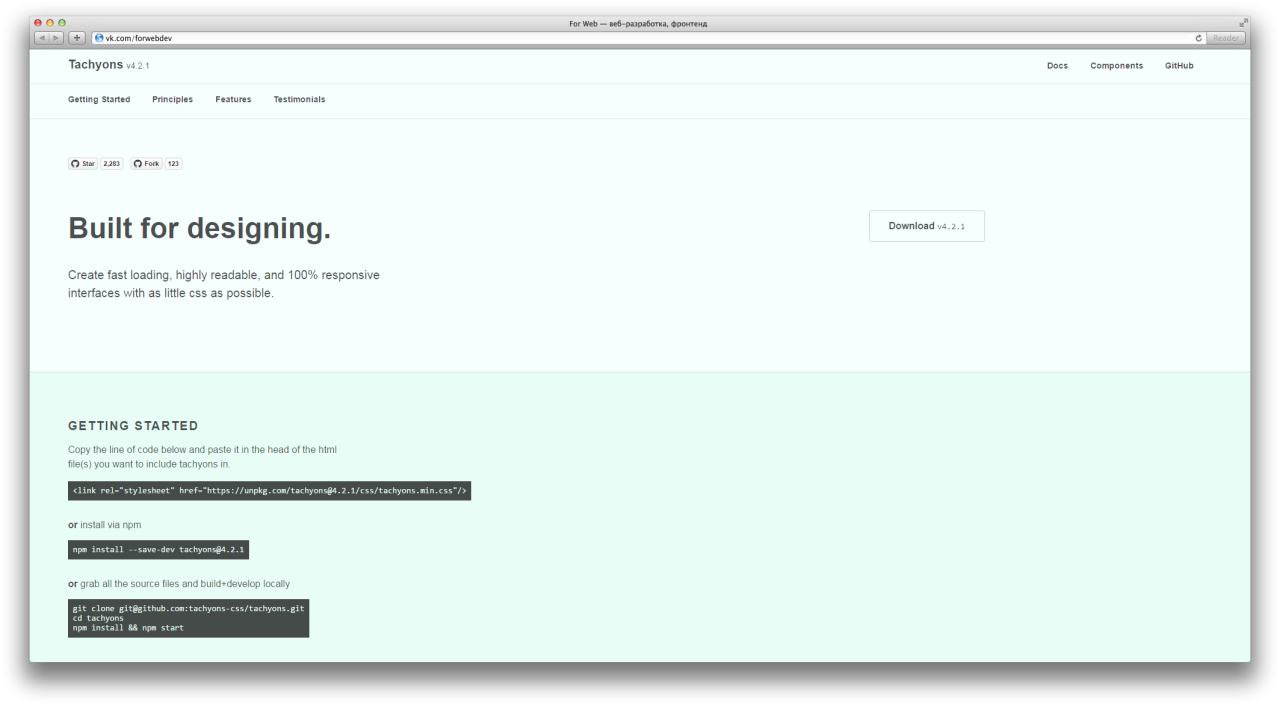The width and height of the screenshot is (1280, 705).
Task: Click 'or grab all the source files' text
Action: [179, 584]
